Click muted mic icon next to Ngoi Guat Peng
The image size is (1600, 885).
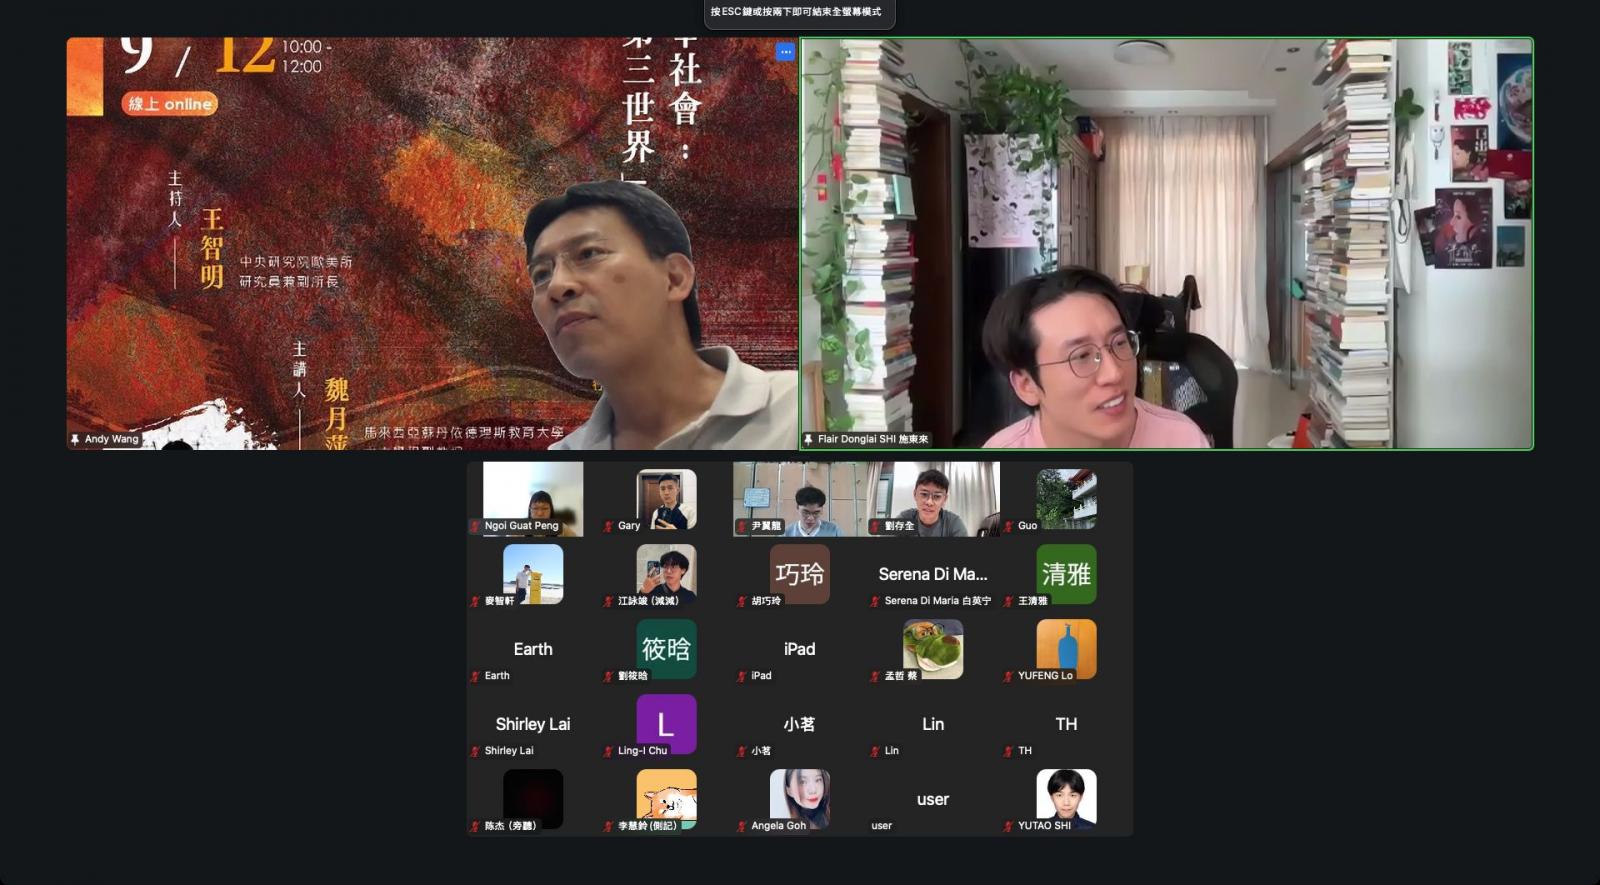[475, 526]
